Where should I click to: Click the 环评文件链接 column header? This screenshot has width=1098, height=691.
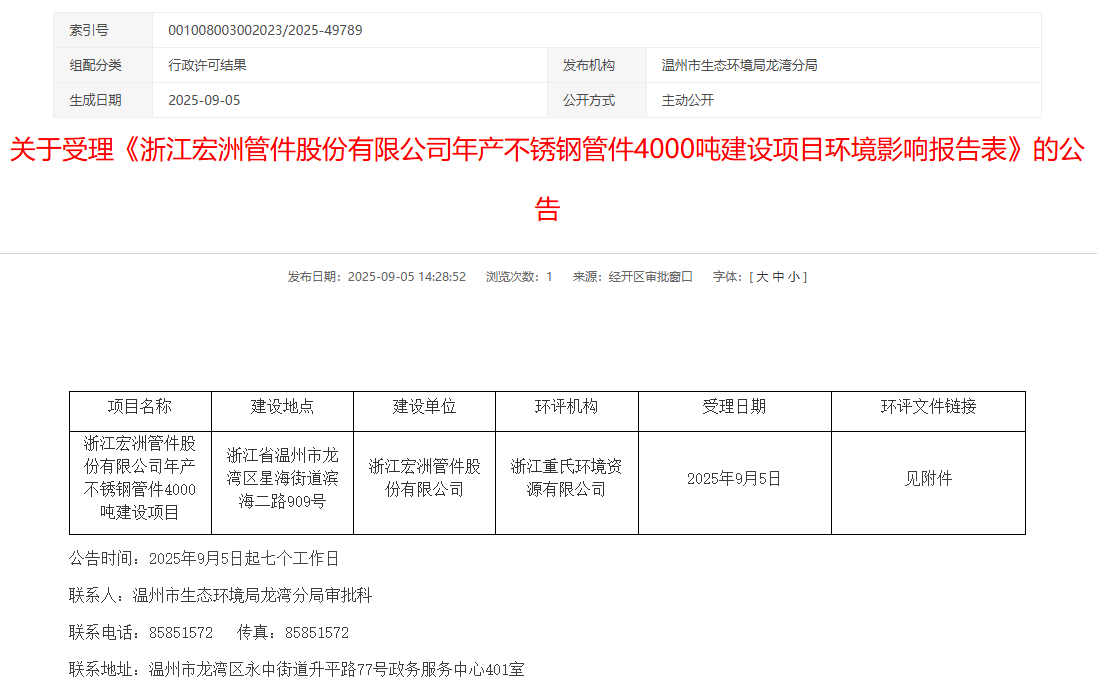click(927, 407)
